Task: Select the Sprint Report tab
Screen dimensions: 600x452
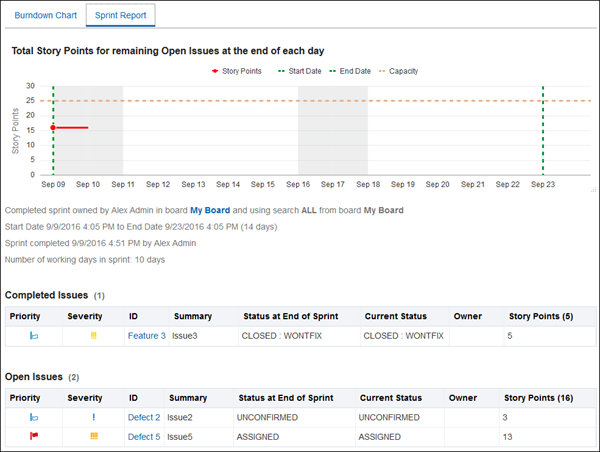Action: 120,16
